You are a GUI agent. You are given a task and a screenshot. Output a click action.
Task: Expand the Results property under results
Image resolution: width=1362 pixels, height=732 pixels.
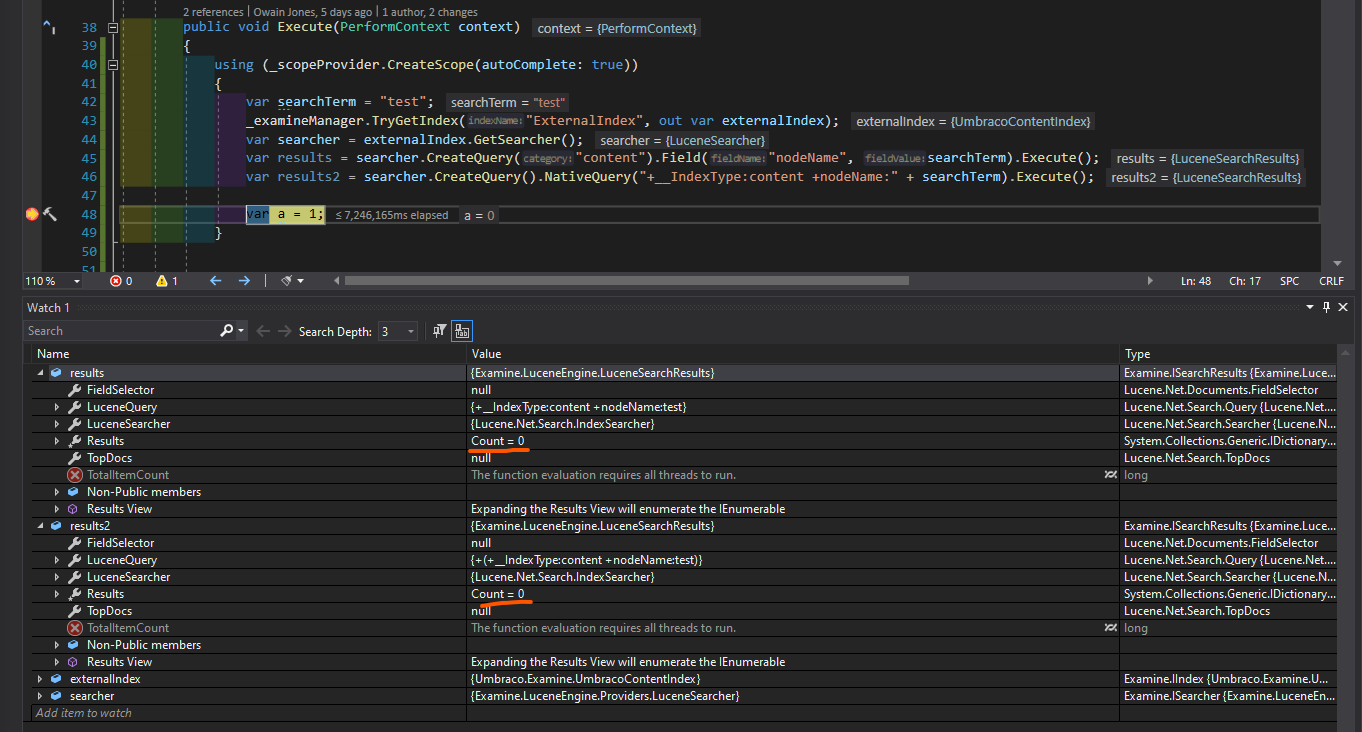pos(57,441)
